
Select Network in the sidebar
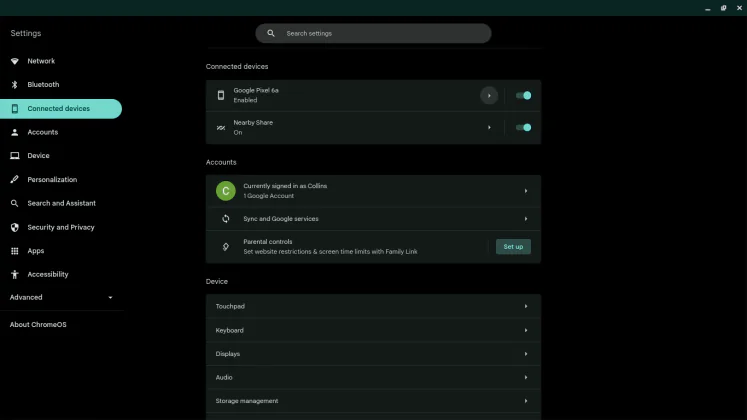pos(61,61)
